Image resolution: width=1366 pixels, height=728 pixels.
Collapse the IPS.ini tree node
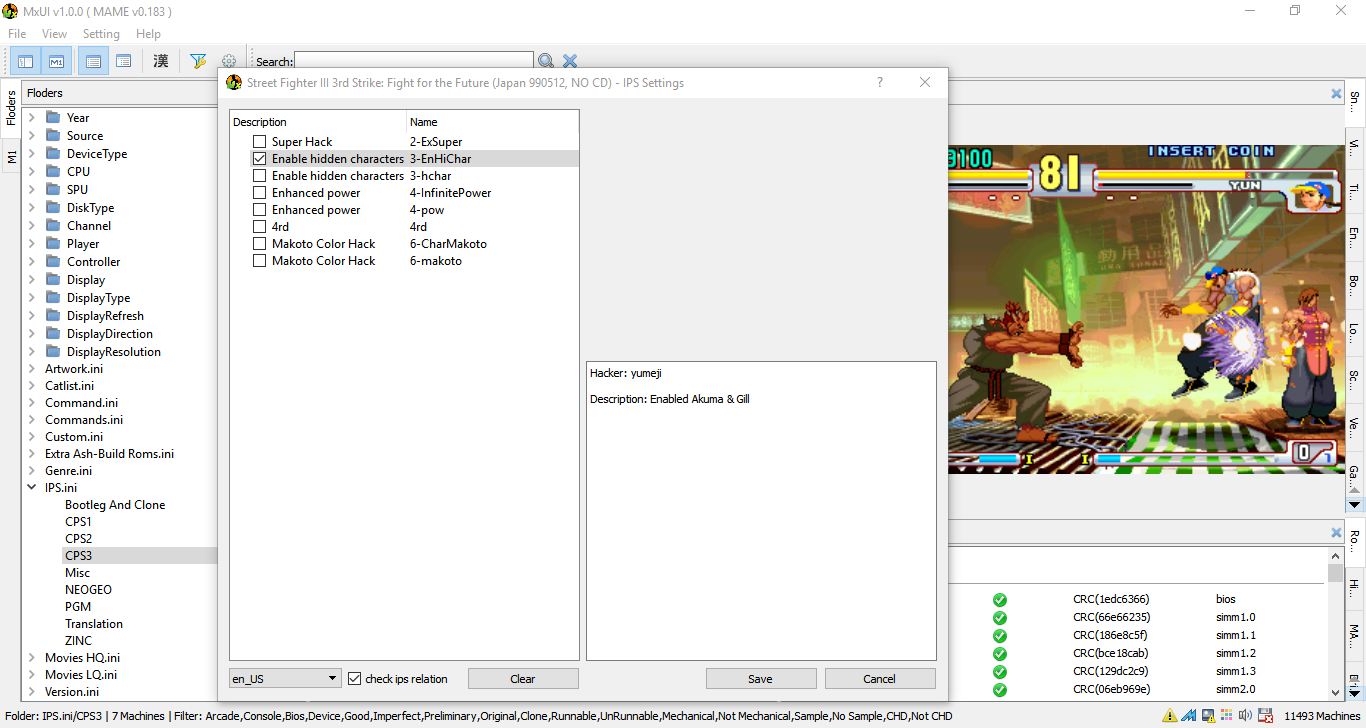pyautogui.click(x=32, y=488)
